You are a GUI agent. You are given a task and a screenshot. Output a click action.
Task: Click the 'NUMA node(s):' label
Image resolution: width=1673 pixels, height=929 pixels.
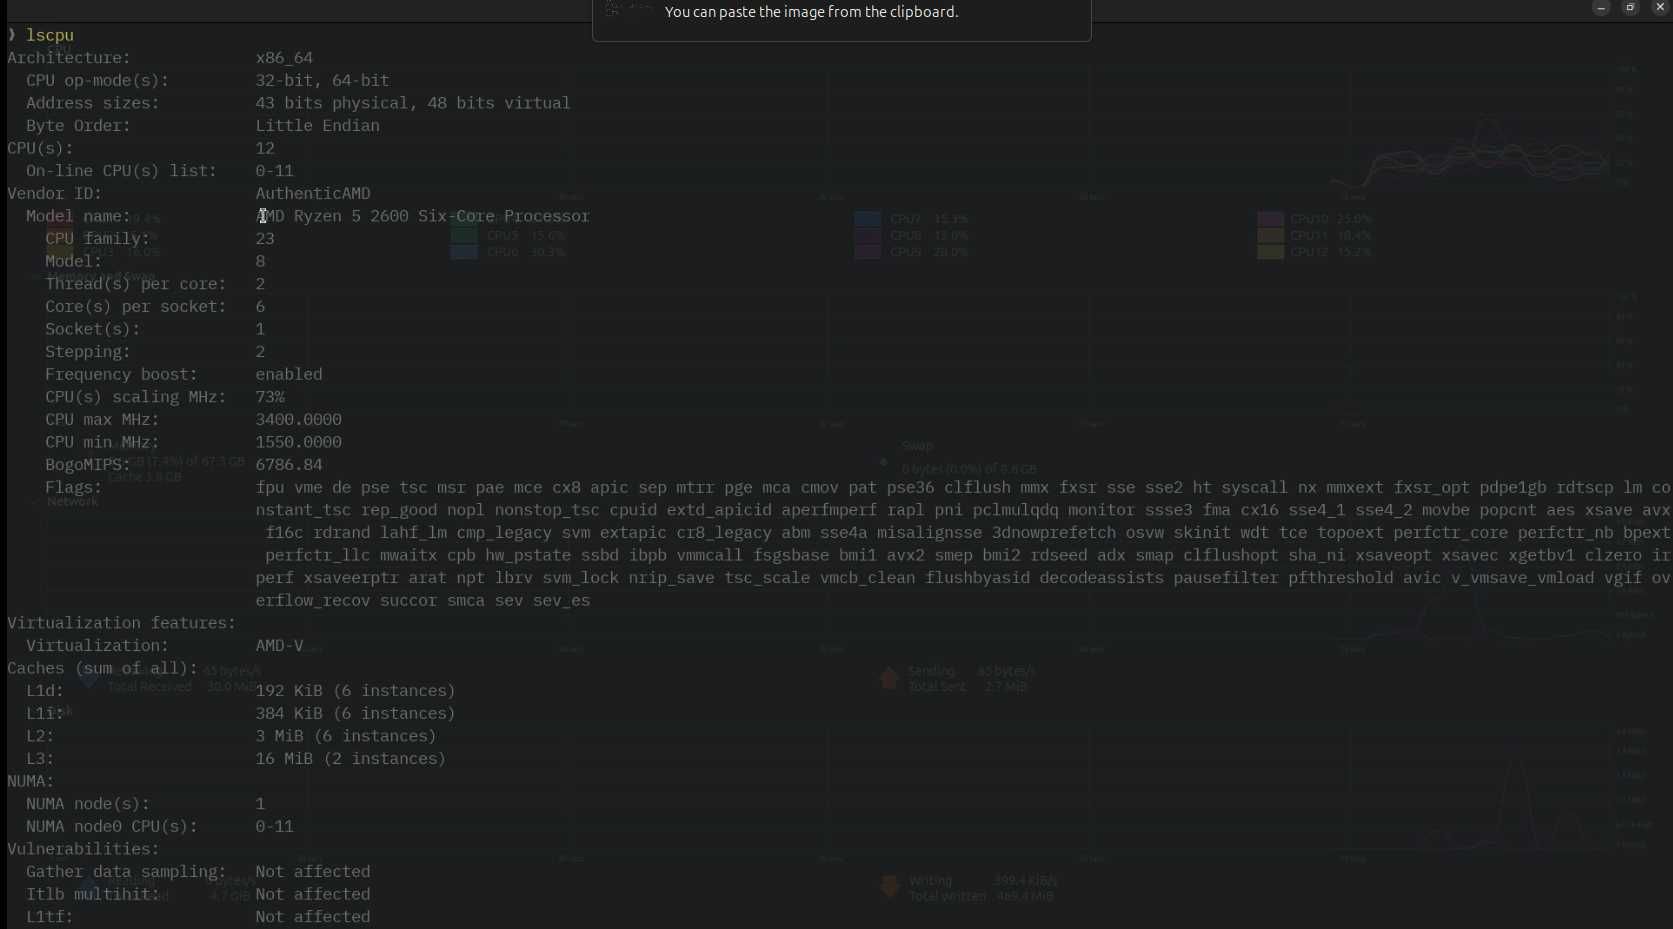tap(88, 804)
